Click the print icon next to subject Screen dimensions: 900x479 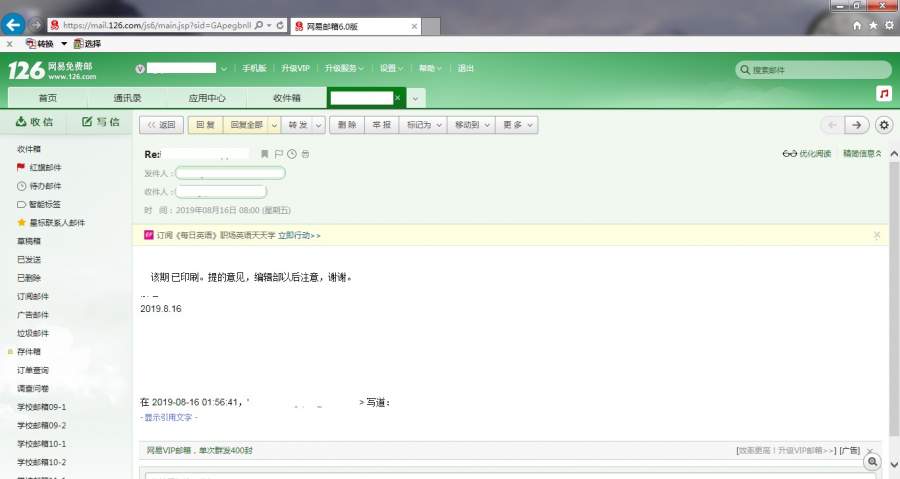[305, 154]
